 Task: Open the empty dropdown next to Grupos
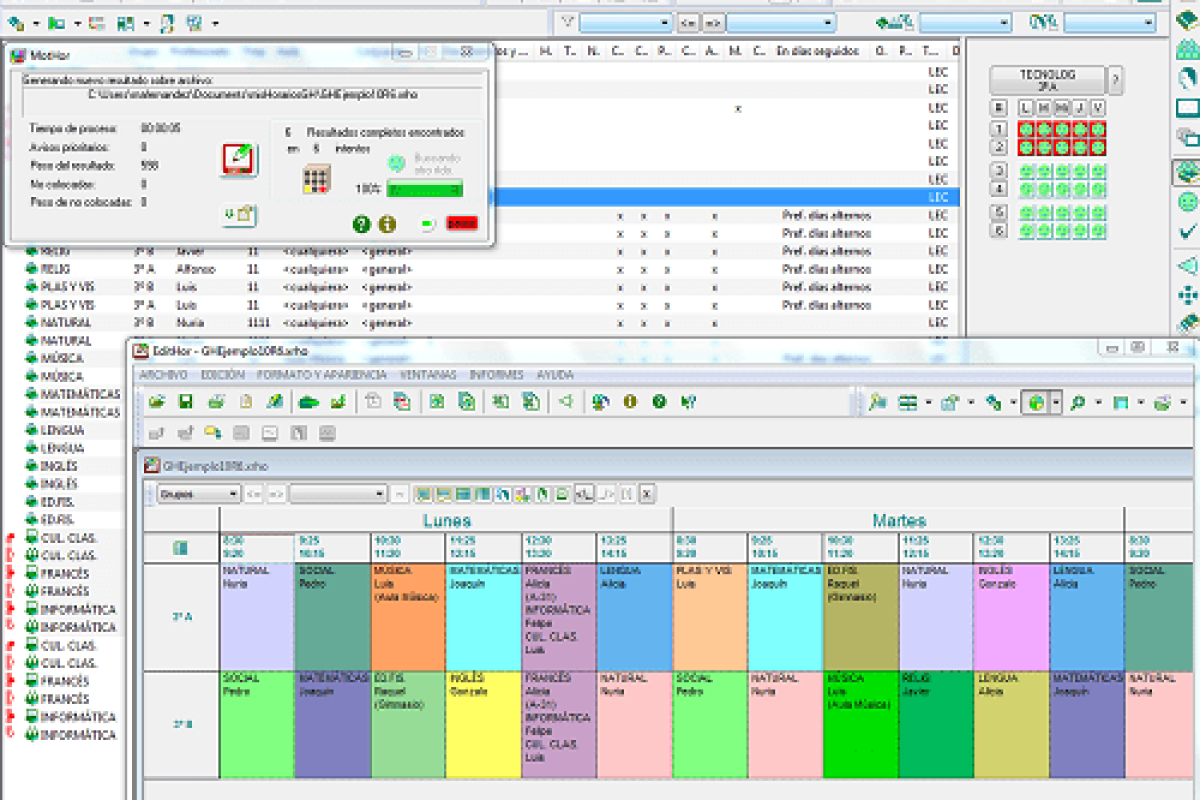[338, 493]
